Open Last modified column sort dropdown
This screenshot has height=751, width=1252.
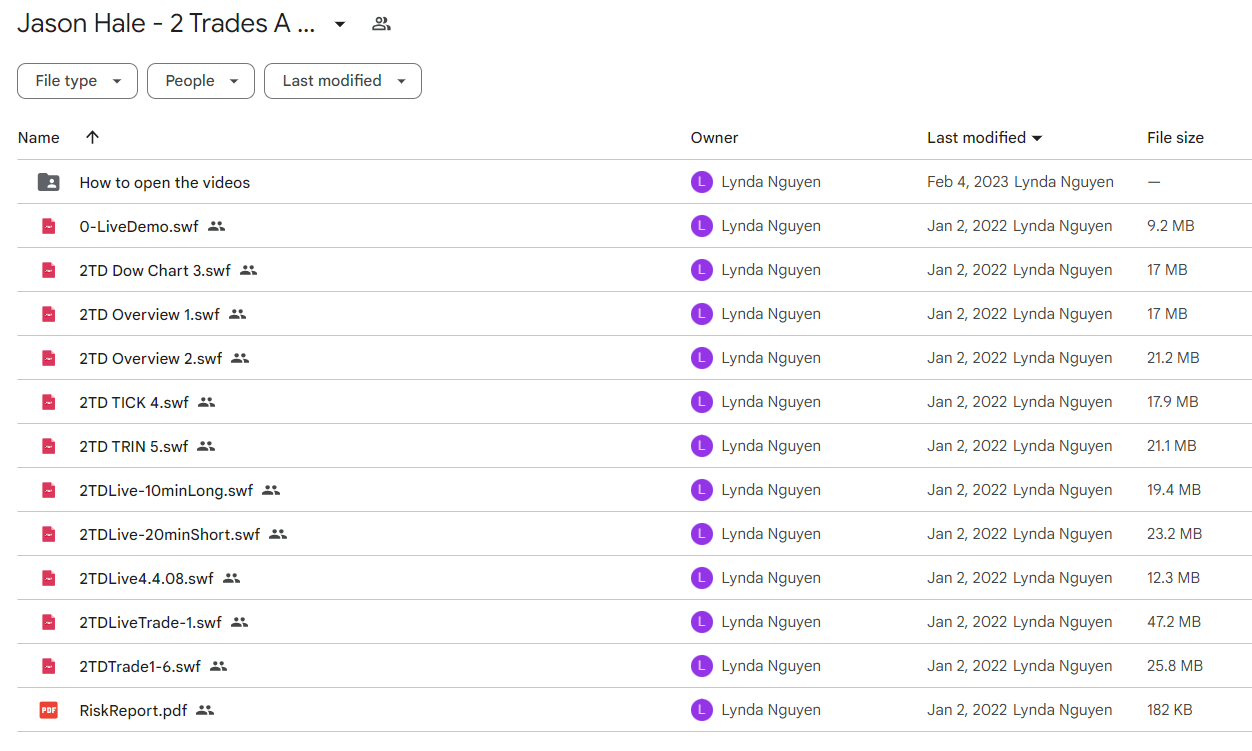pyautogui.click(x=1037, y=138)
